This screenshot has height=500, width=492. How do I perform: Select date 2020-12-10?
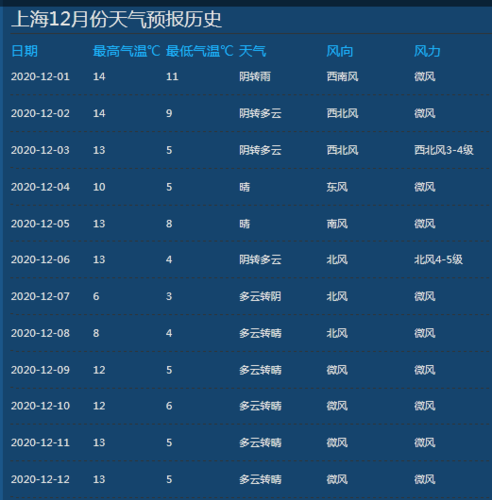40,406
